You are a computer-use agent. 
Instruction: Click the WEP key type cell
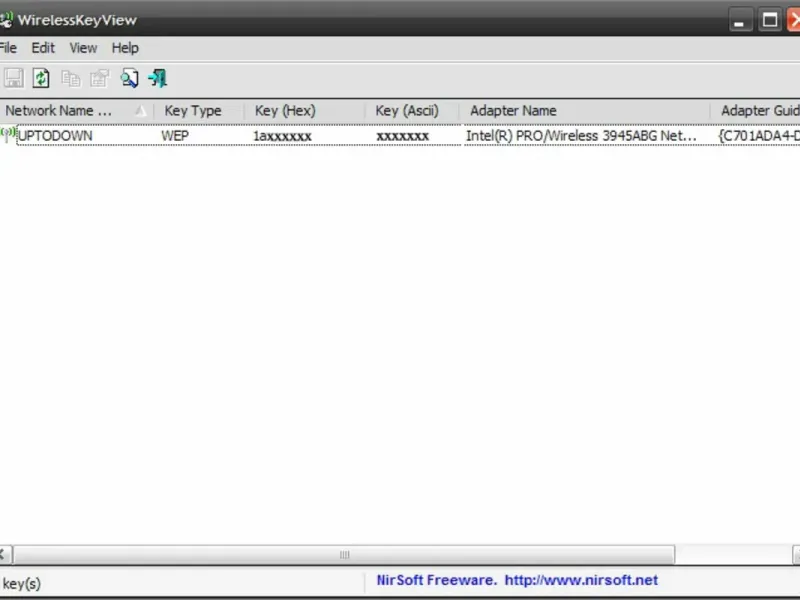175,136
